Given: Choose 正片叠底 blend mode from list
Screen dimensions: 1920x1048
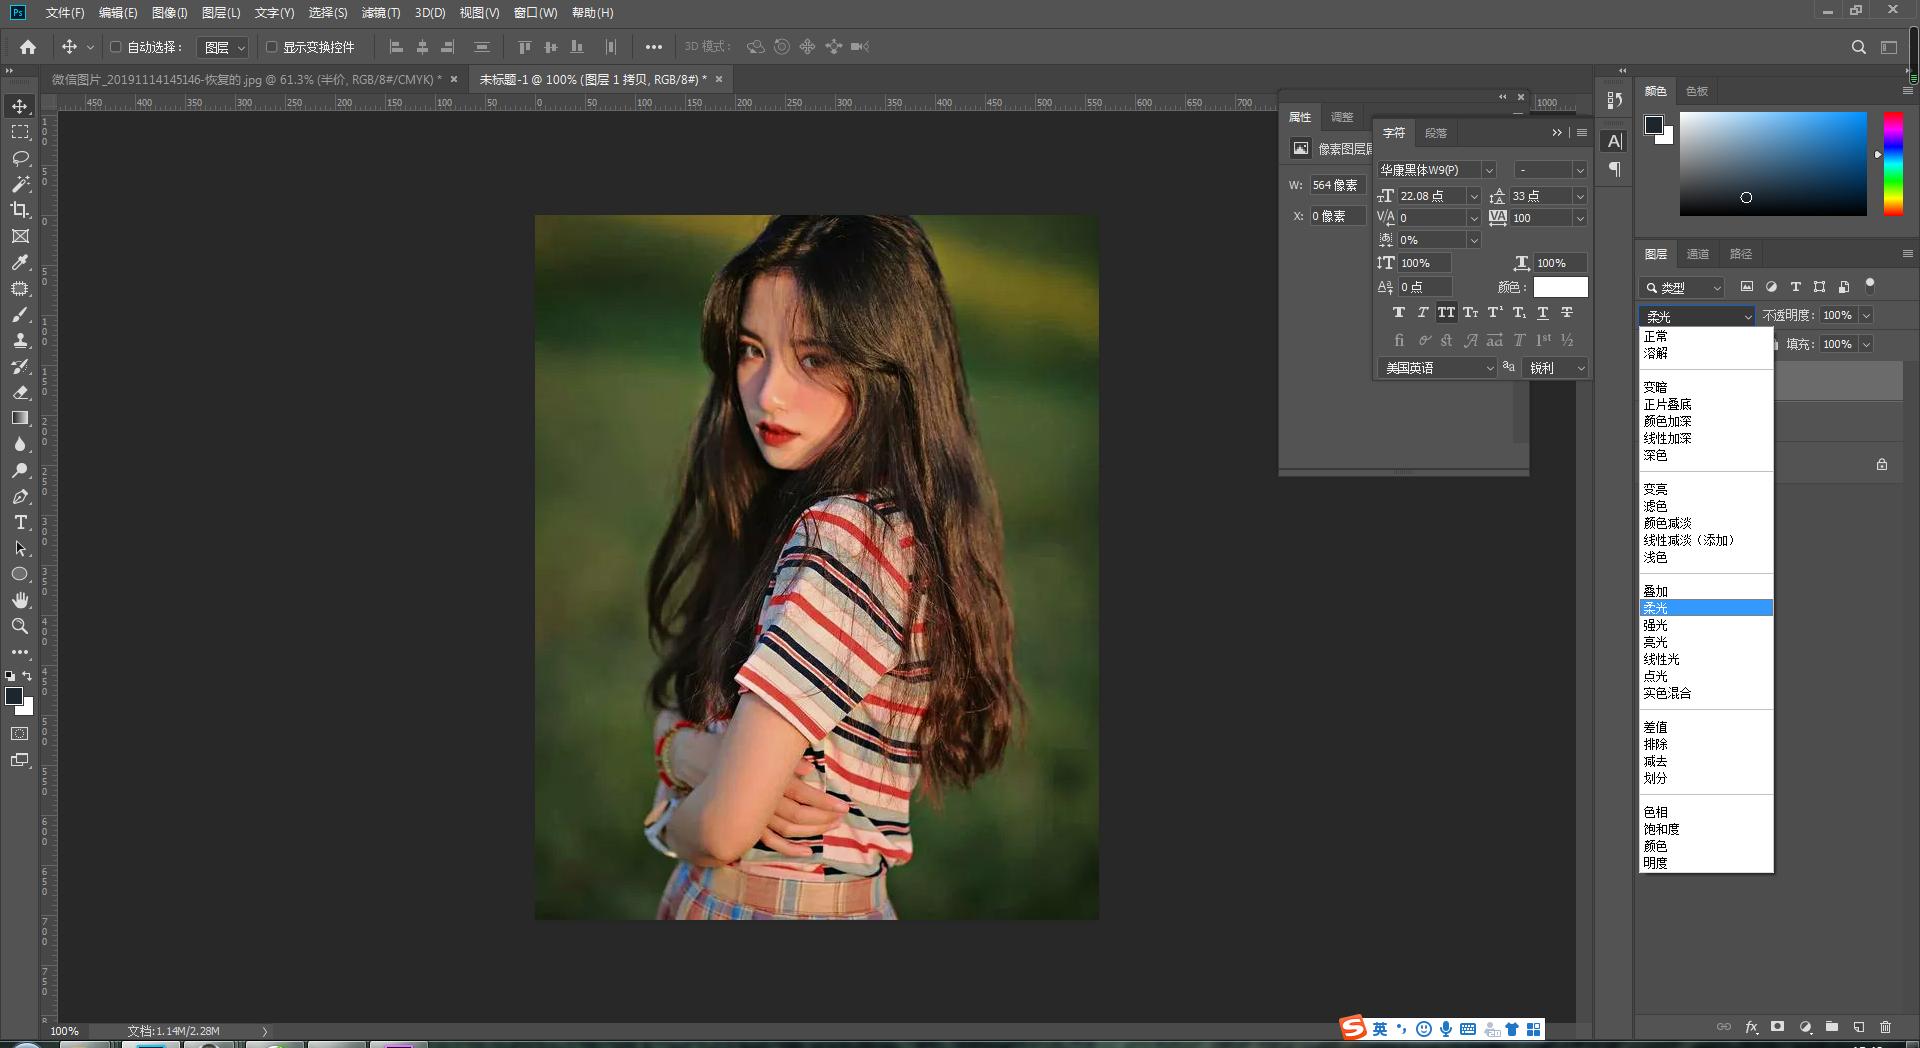Looking at the screenshot, I should pyautogui.click(x=1667, y=404).
